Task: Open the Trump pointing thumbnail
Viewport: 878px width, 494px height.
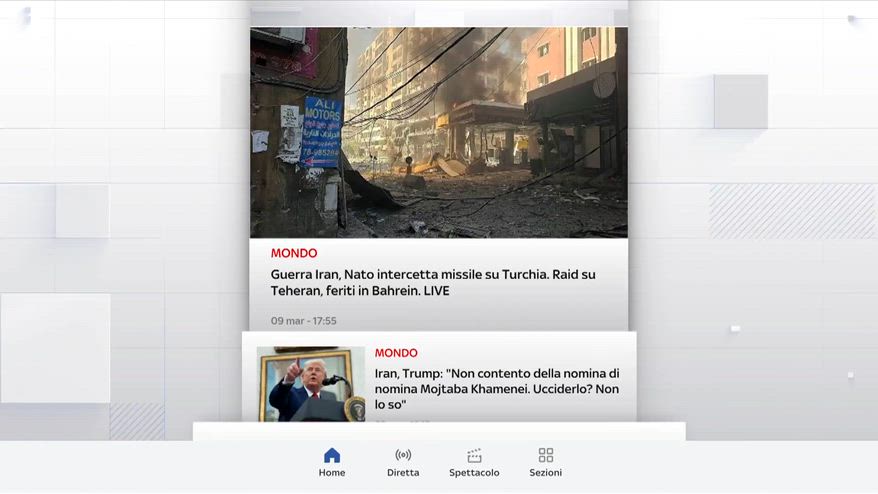Action: point(311,384)
